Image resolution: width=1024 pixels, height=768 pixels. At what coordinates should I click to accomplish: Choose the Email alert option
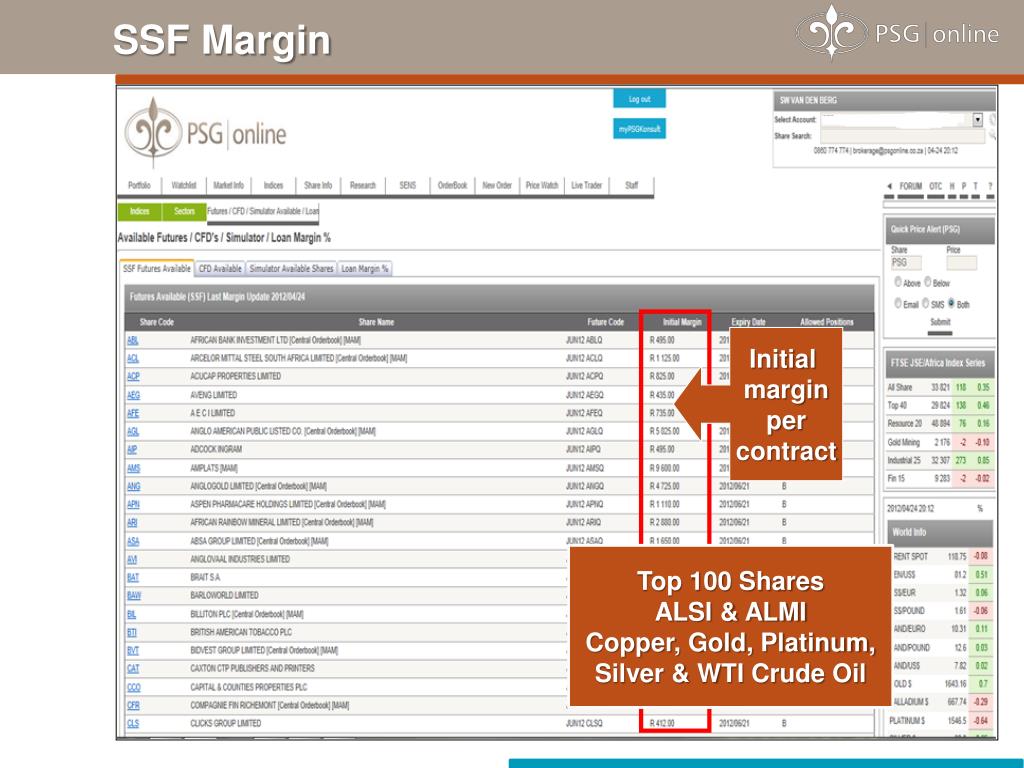click(898, 304)
